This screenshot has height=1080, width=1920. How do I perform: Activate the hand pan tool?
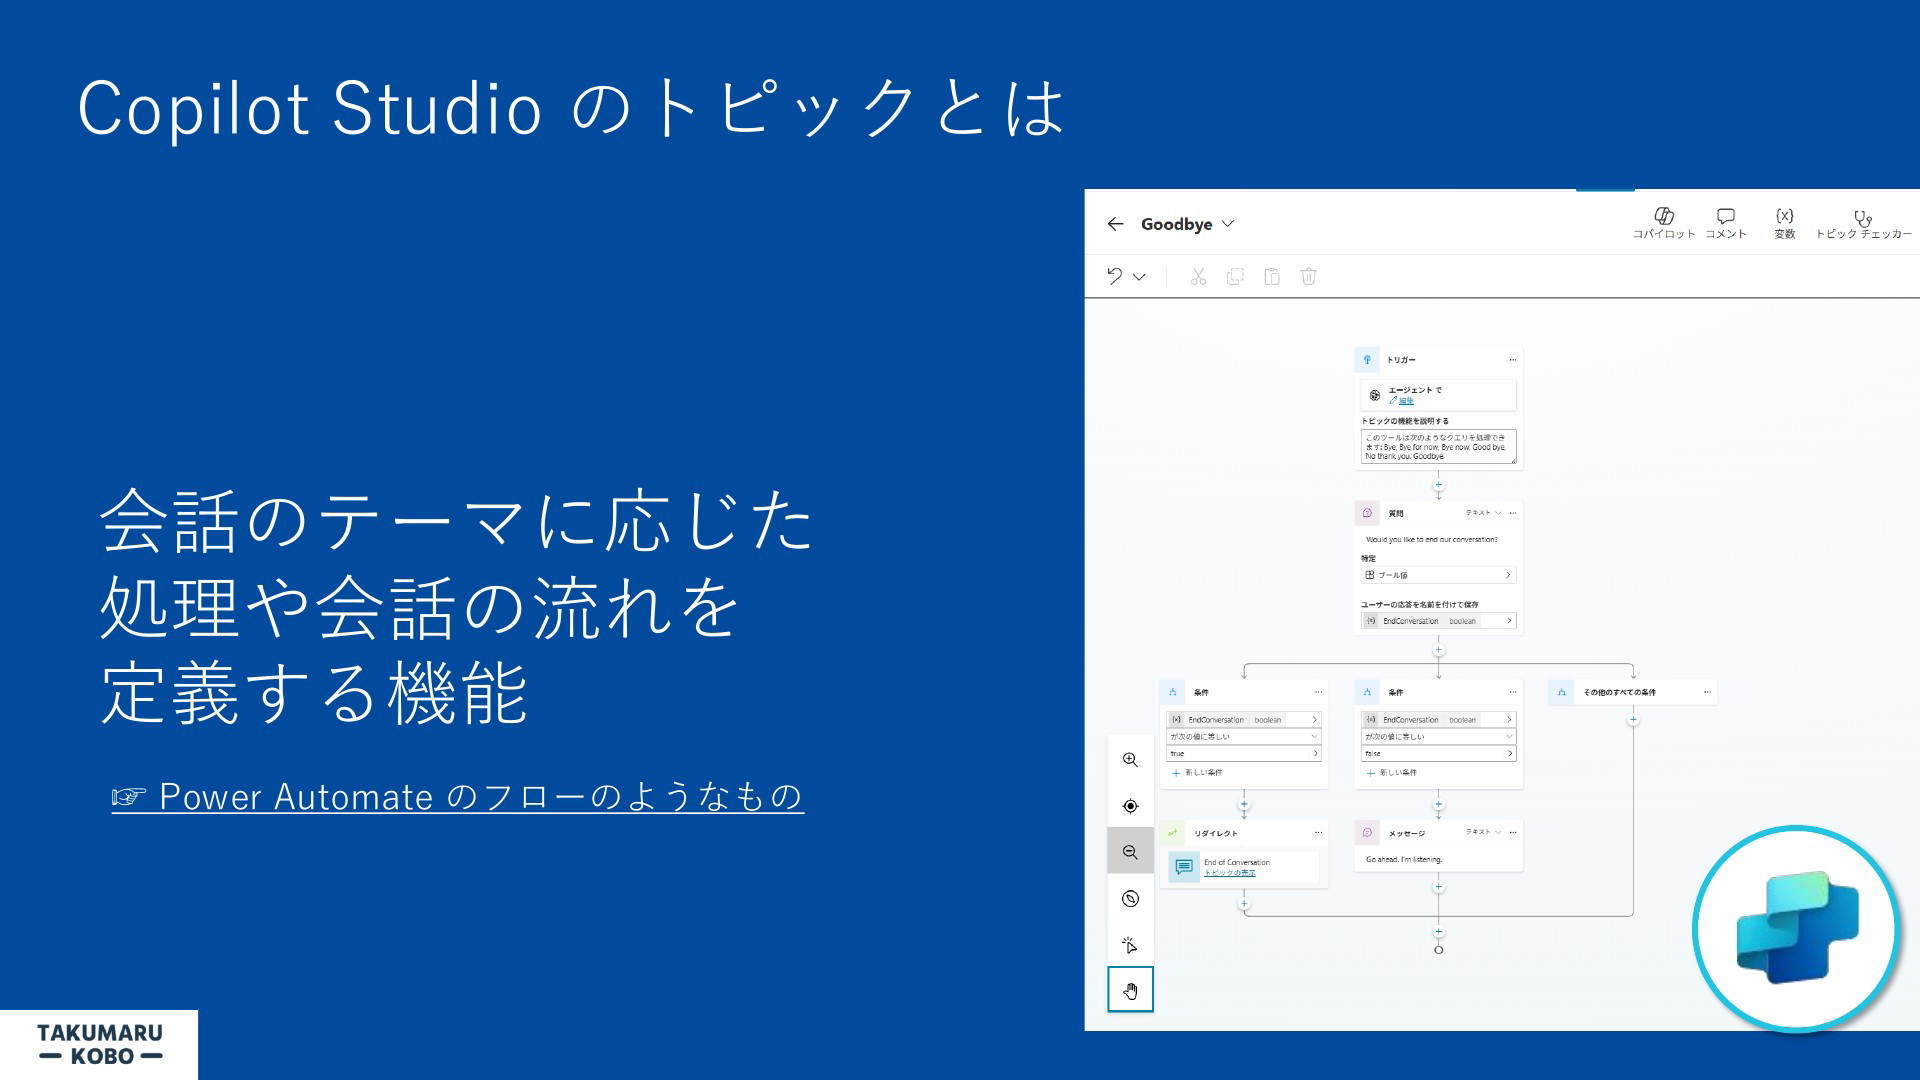1130,990
